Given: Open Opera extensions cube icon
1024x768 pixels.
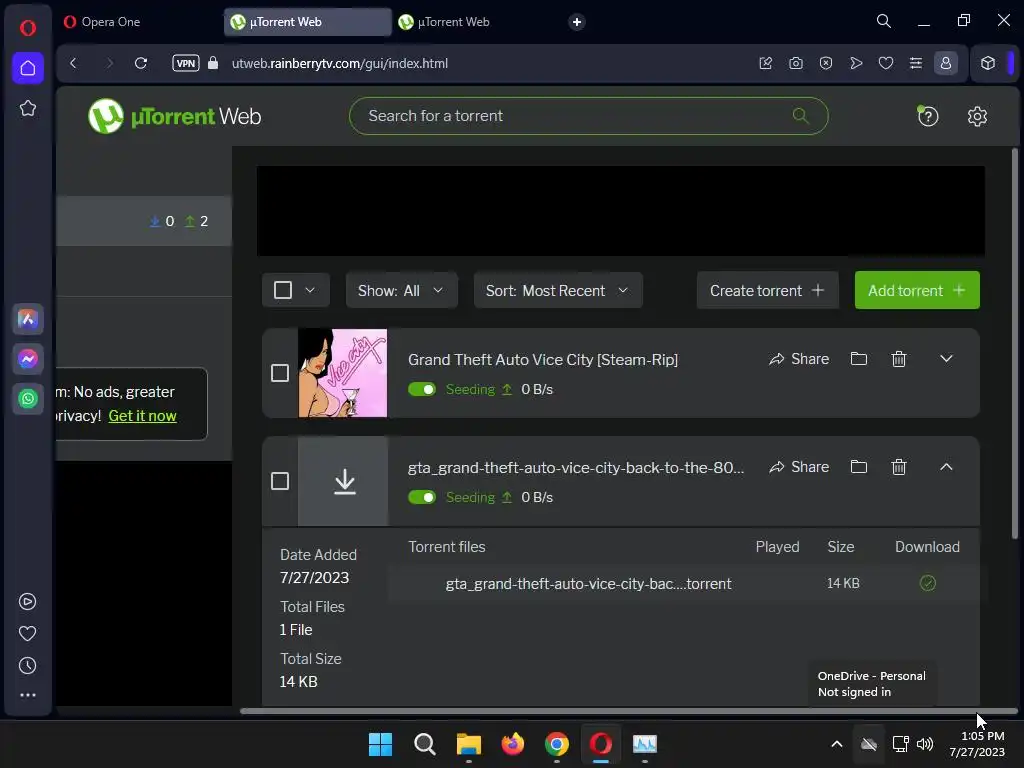Looking at the screenshot, I should (988, 63).
